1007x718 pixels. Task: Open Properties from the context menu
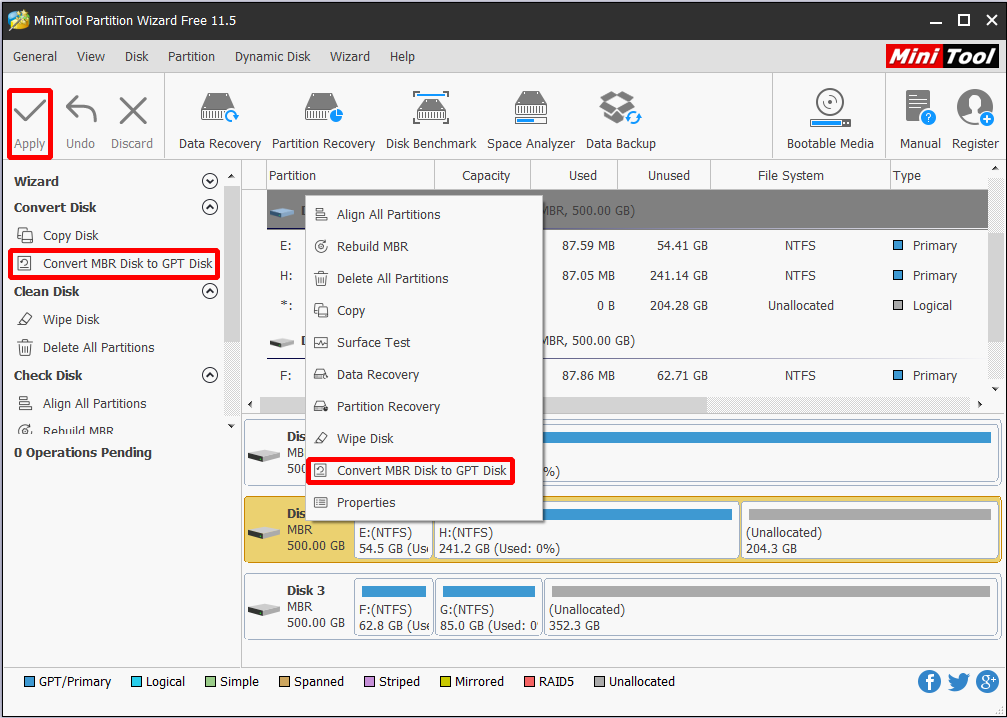424,503
